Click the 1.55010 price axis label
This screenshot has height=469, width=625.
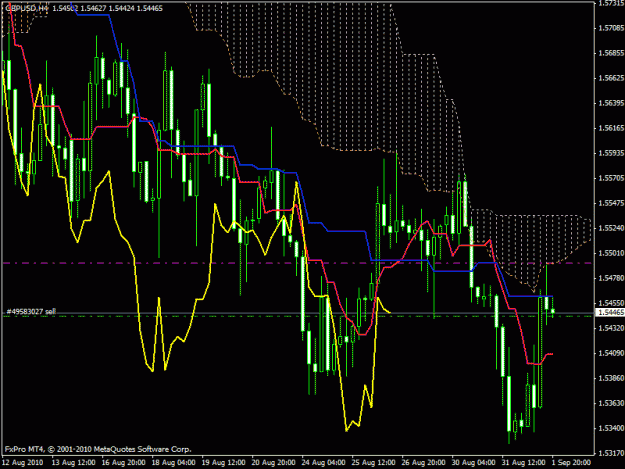(611, 253)
